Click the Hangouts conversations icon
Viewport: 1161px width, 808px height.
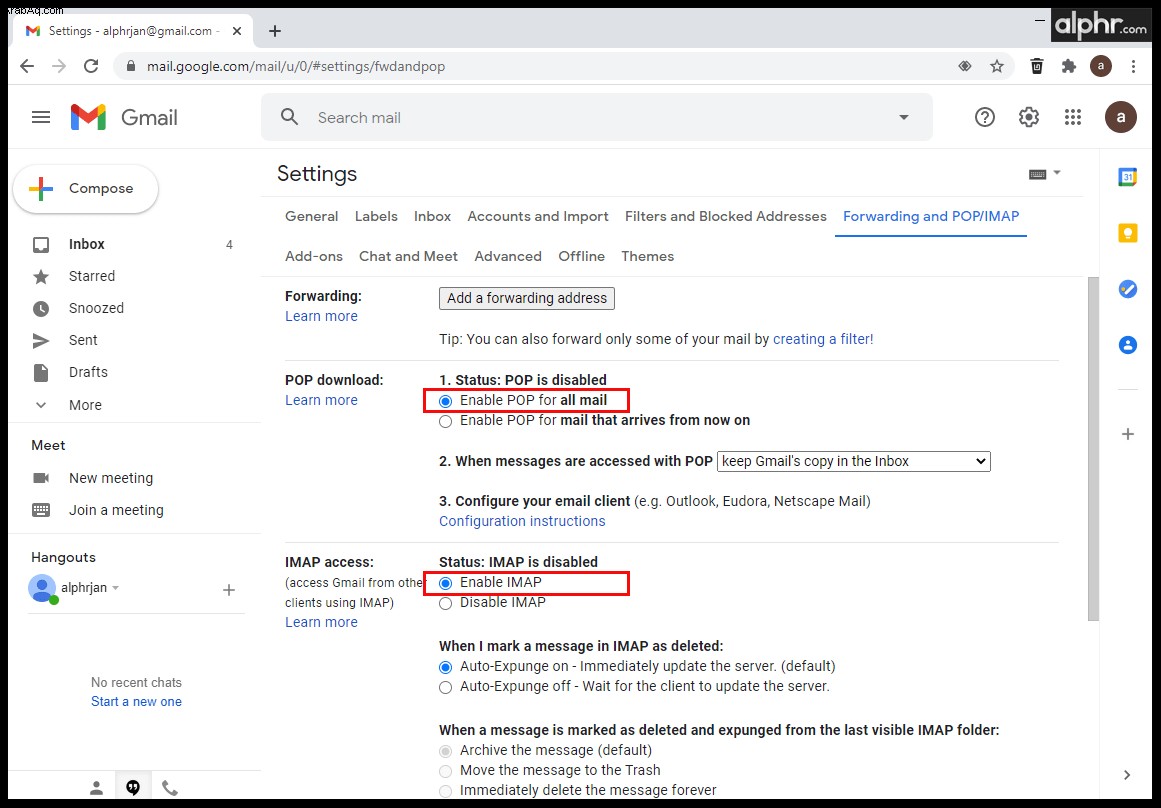click(x=133, y=788)
